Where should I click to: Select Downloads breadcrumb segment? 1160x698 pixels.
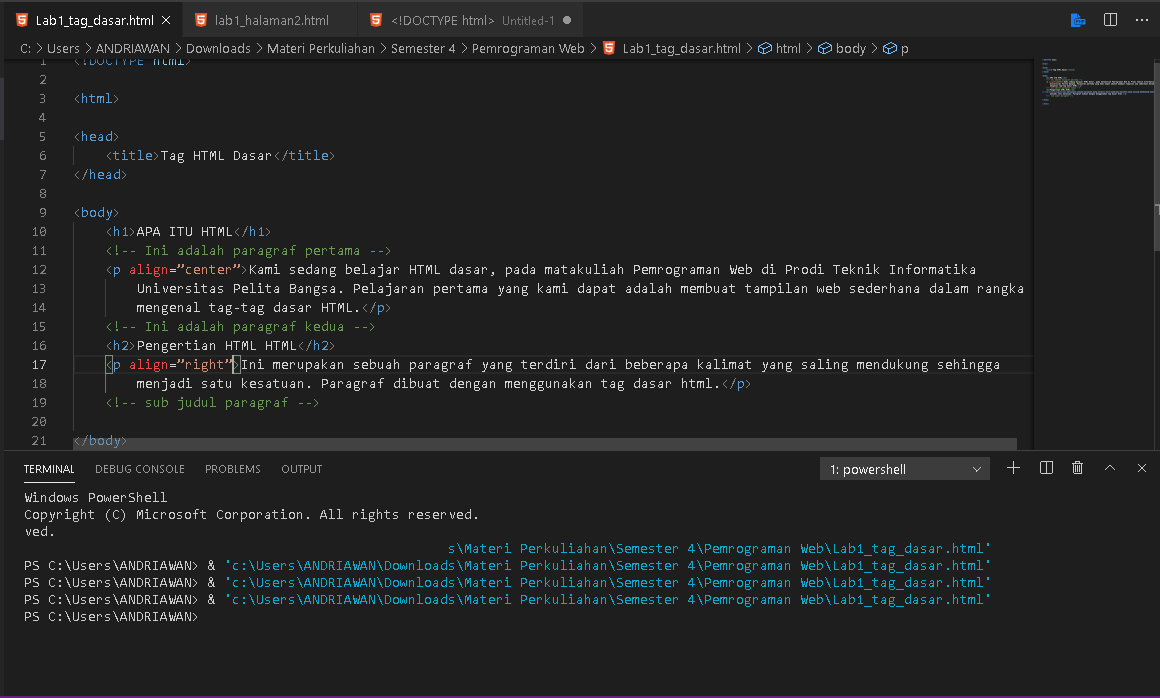218,48
